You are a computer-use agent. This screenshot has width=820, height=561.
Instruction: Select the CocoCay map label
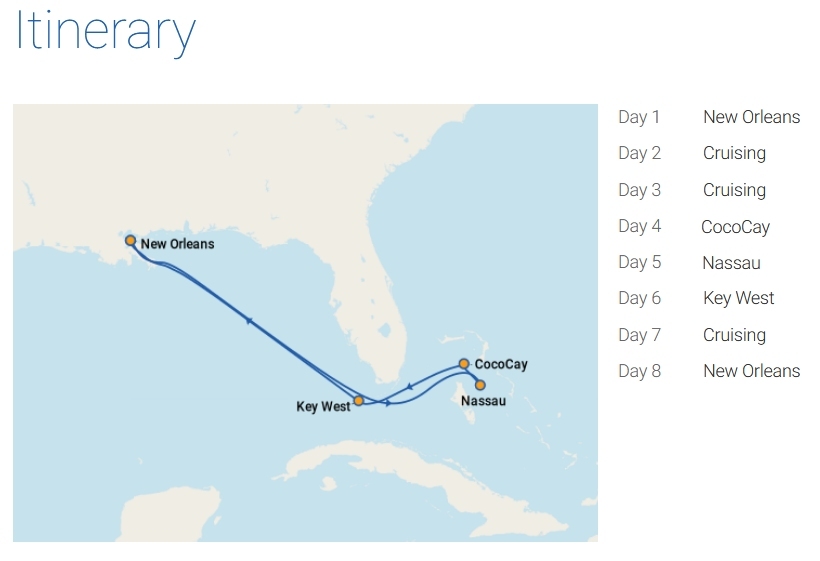(x=501, y=364)
